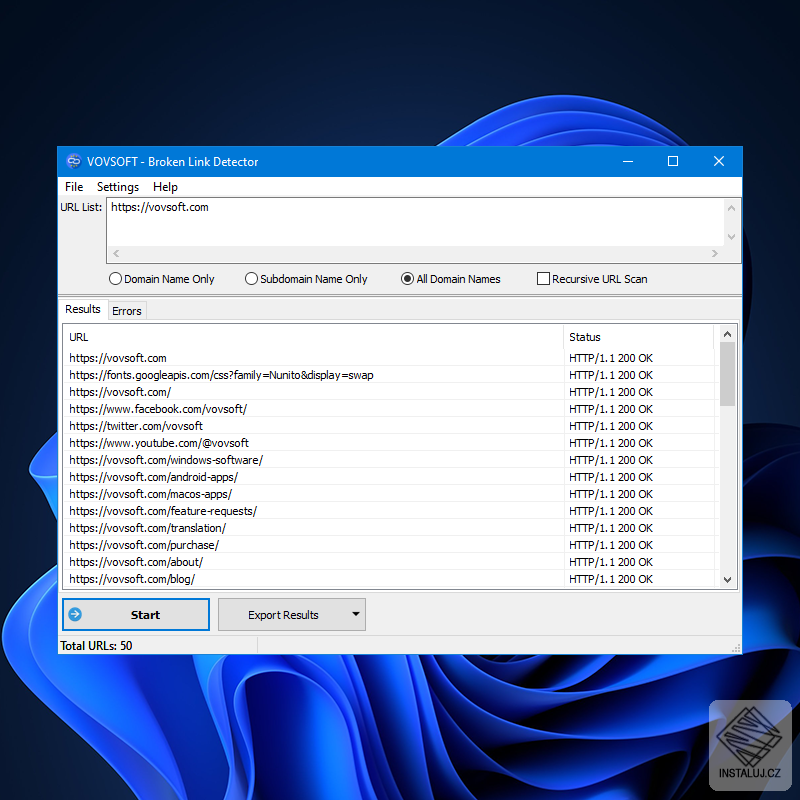Click the URL column header
800x800 pixels.
tap(313, 337)
